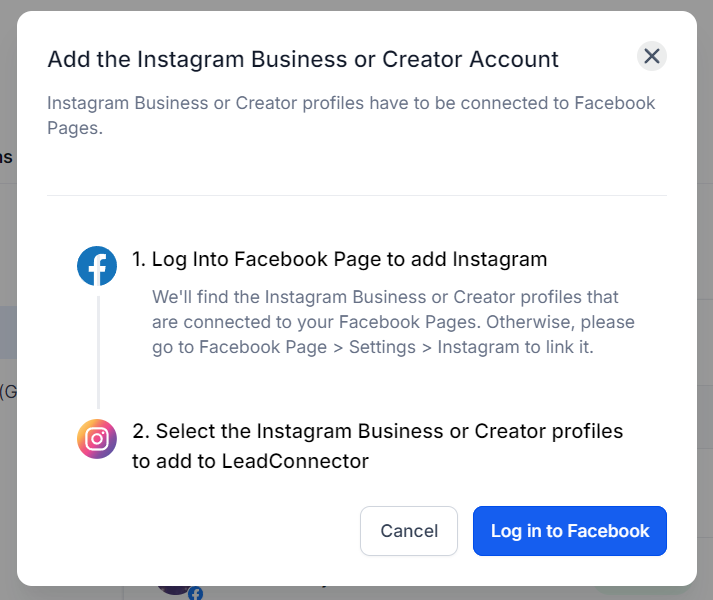Click the cut-off '(G' text at left edge

[7, 391]
